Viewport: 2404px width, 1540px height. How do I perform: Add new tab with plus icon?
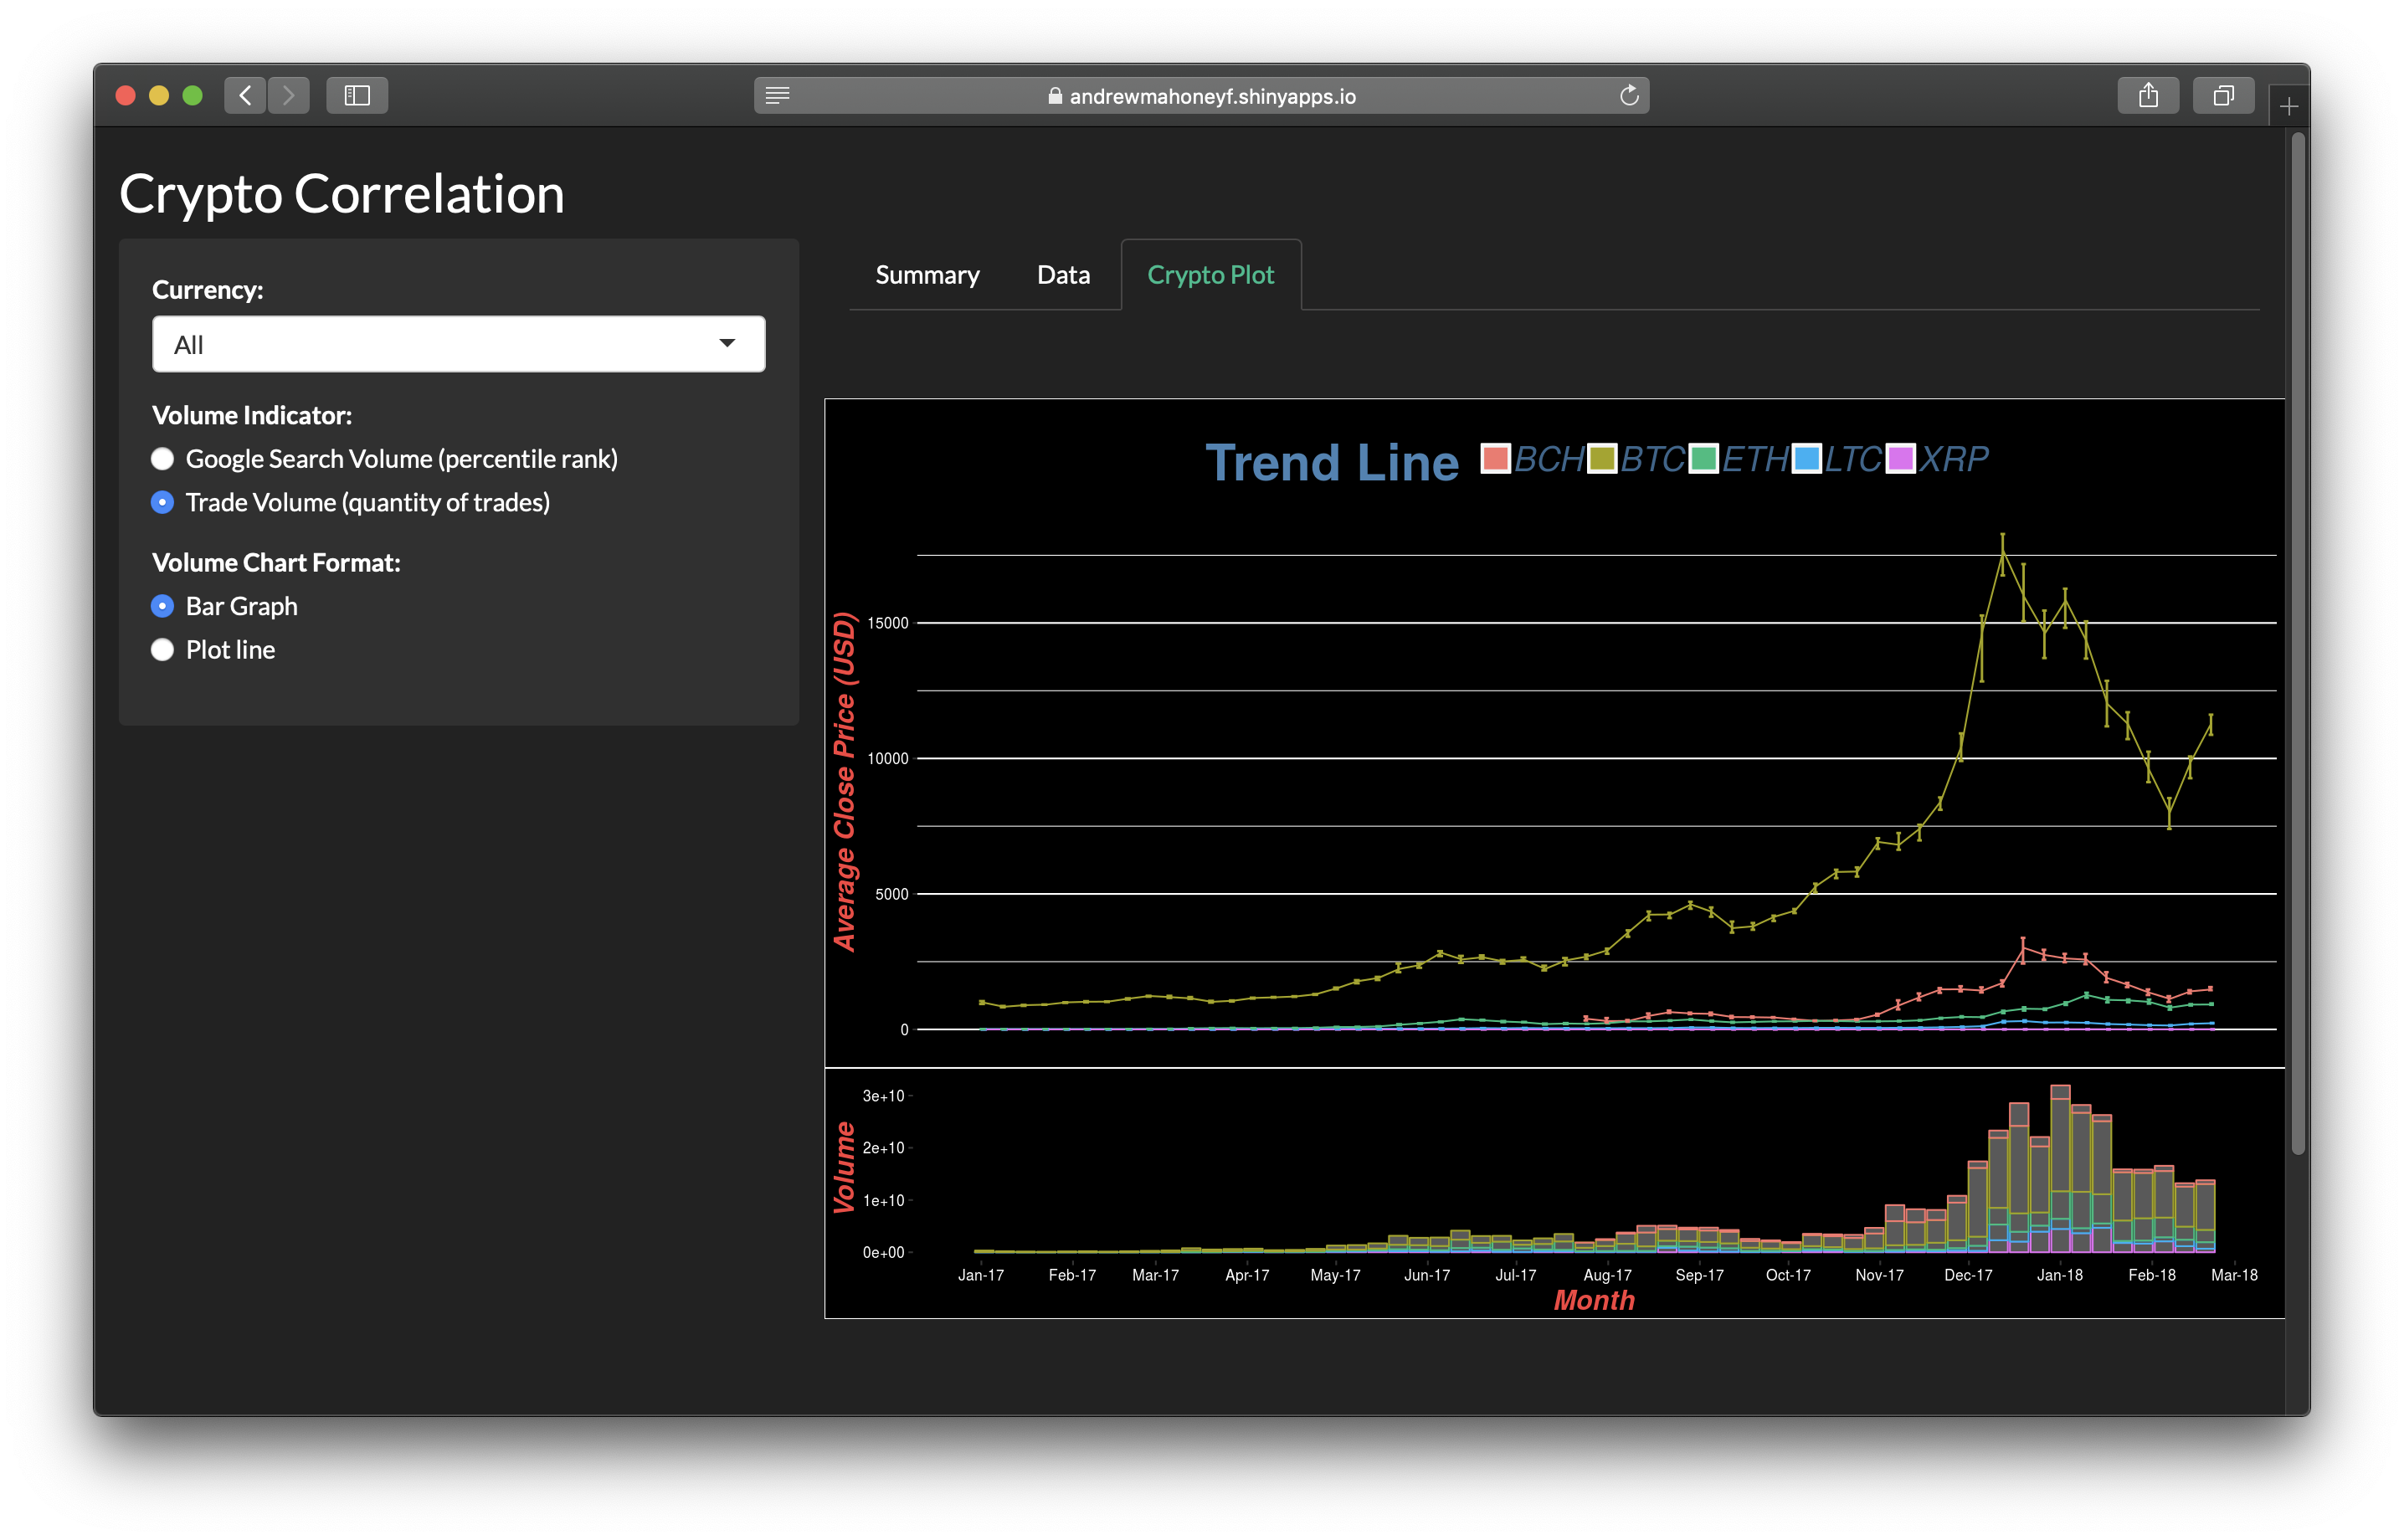click(2289, 107)
